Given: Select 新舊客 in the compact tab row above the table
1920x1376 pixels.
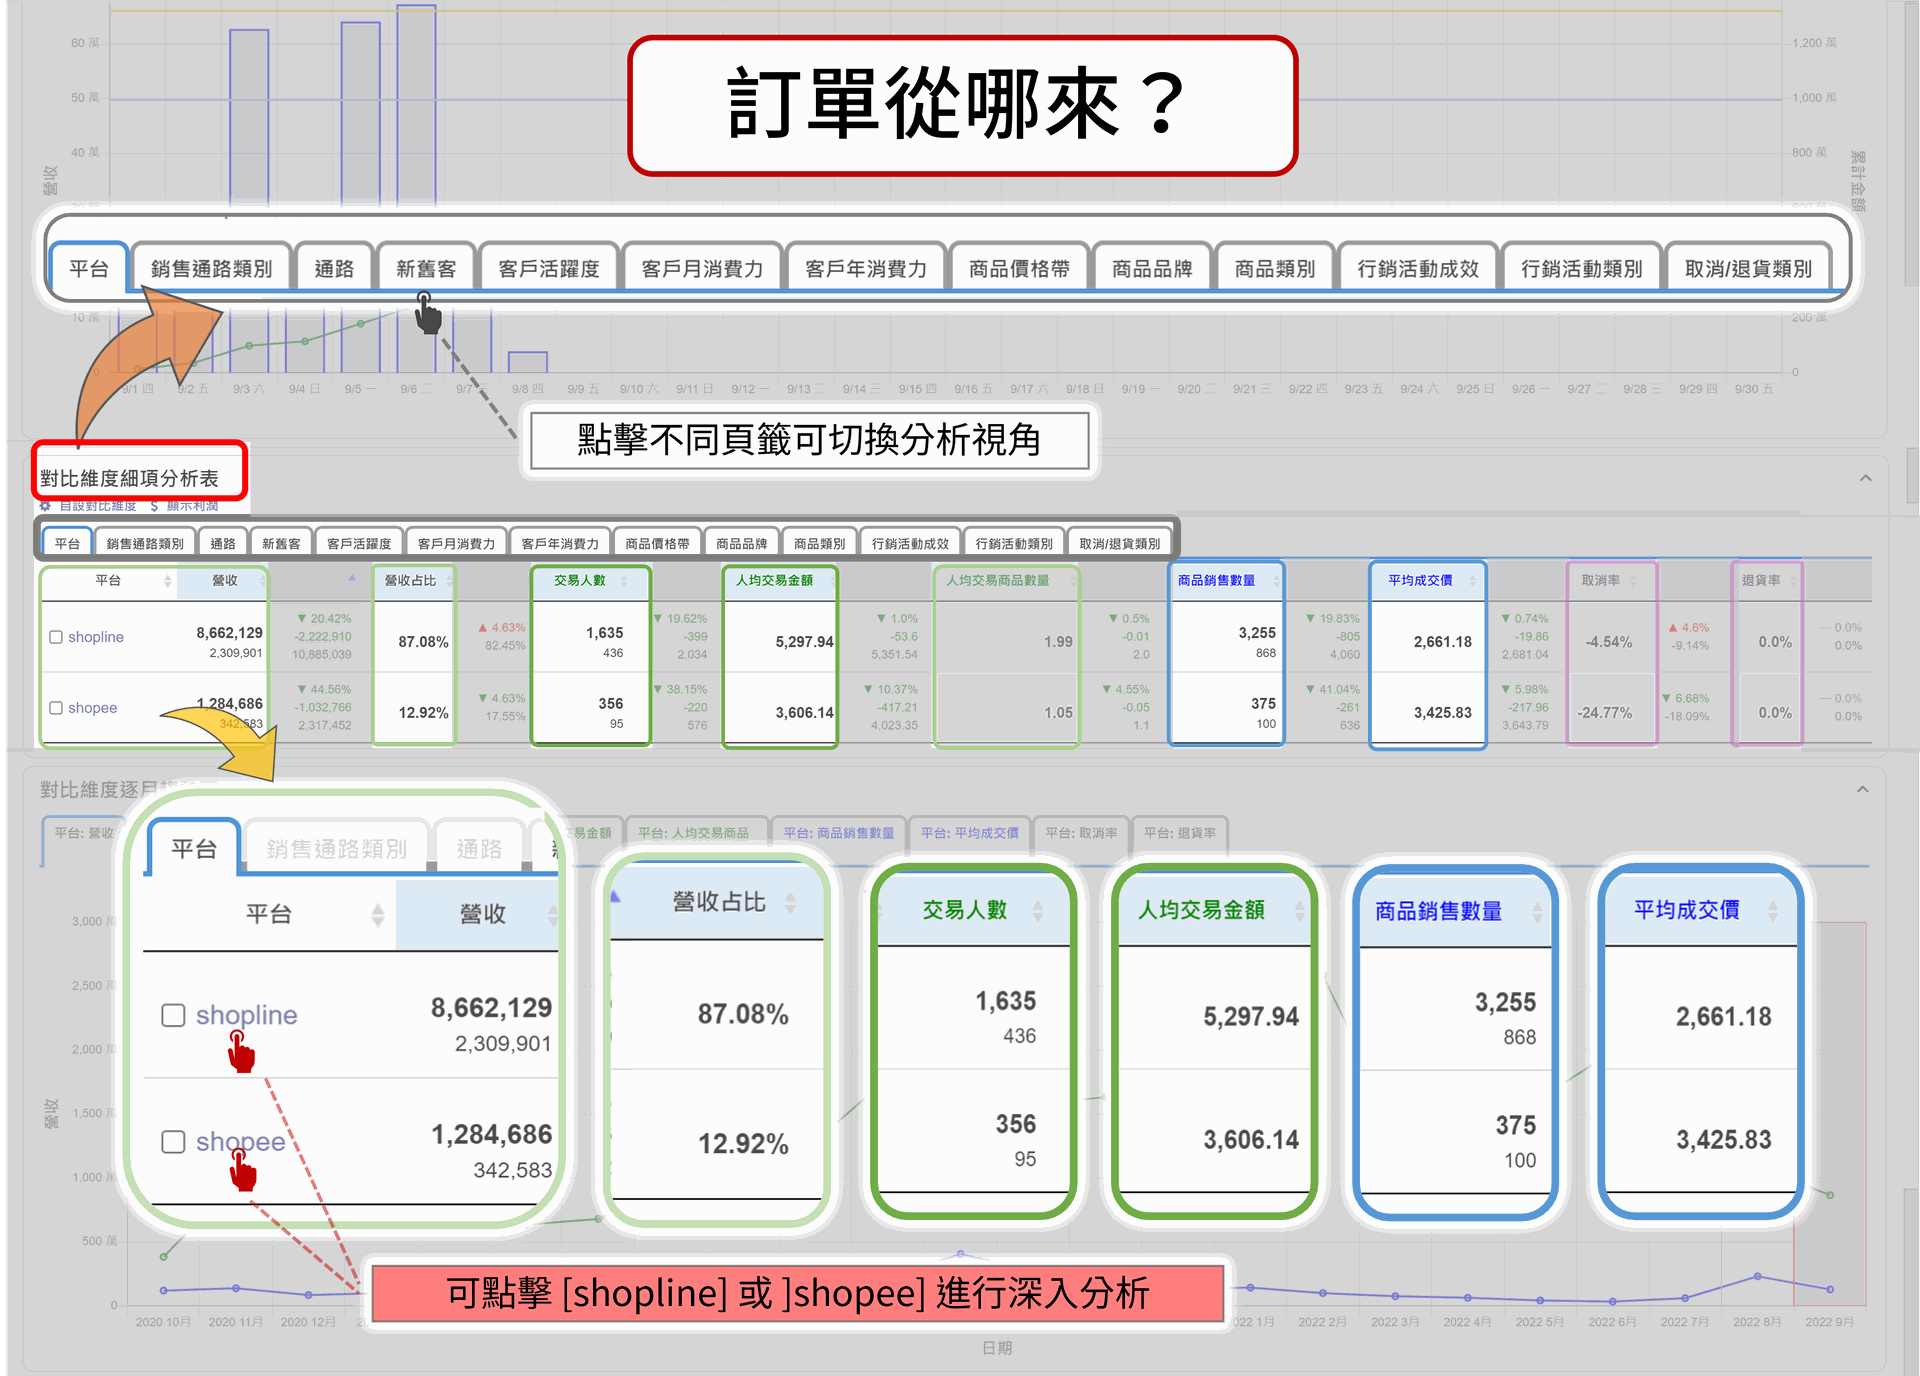Looking at the screenshot, I should (x=281, y=543).
